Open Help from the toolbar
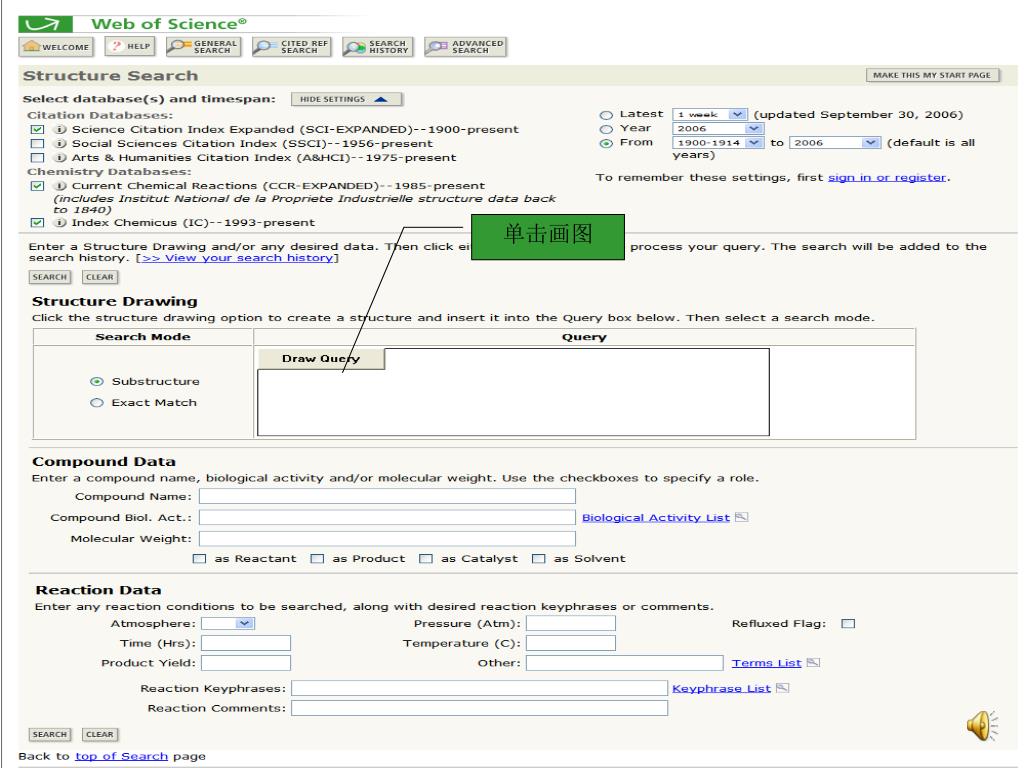This screenshot has width=1024, height=768. 130,46
